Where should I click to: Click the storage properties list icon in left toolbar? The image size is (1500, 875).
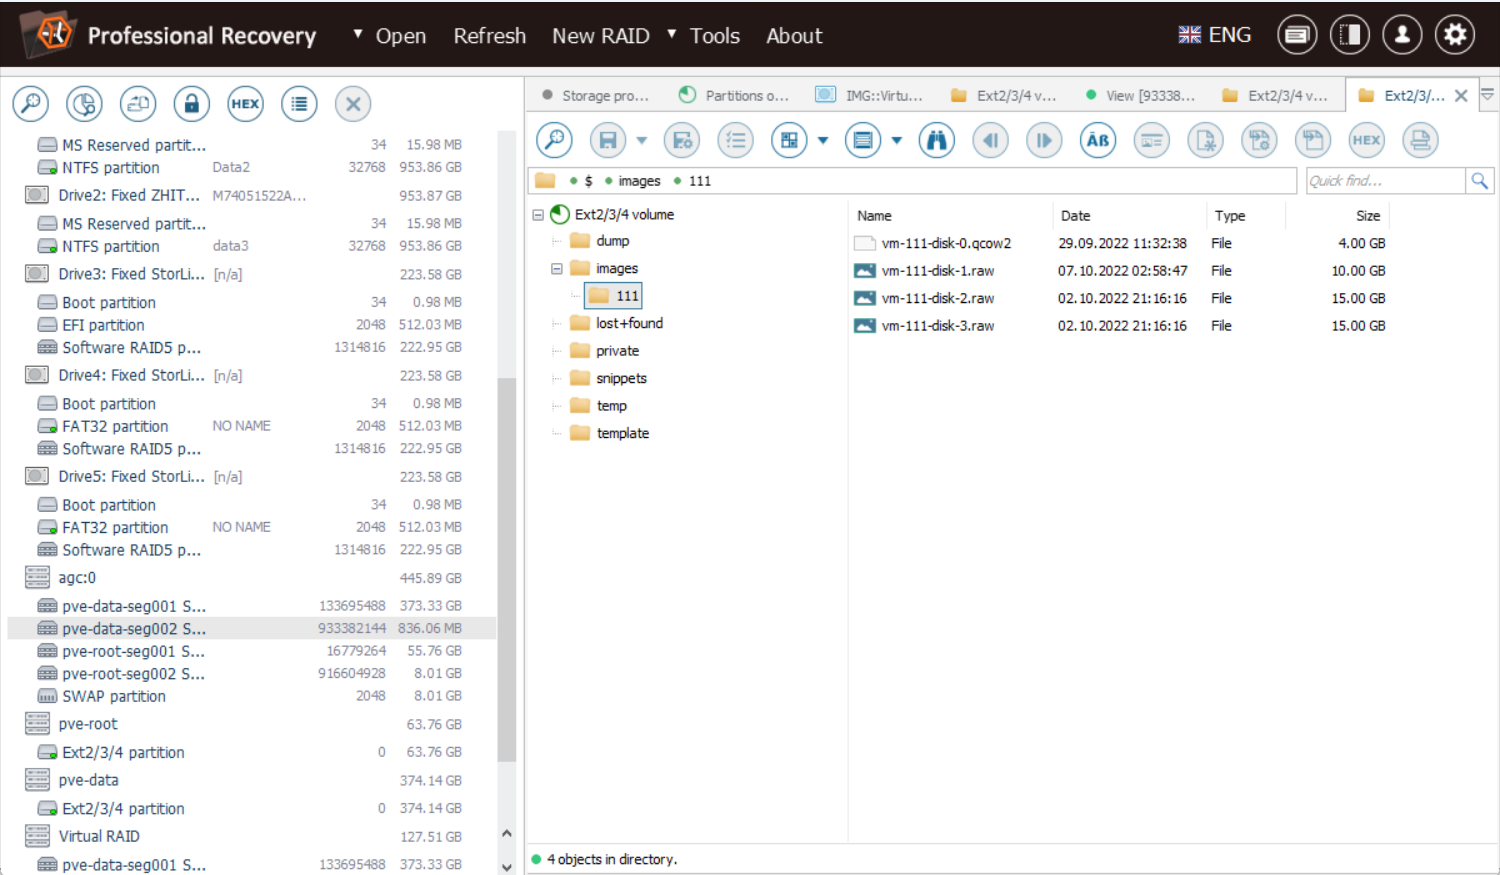pyautogui.click(x=299, y=104)
